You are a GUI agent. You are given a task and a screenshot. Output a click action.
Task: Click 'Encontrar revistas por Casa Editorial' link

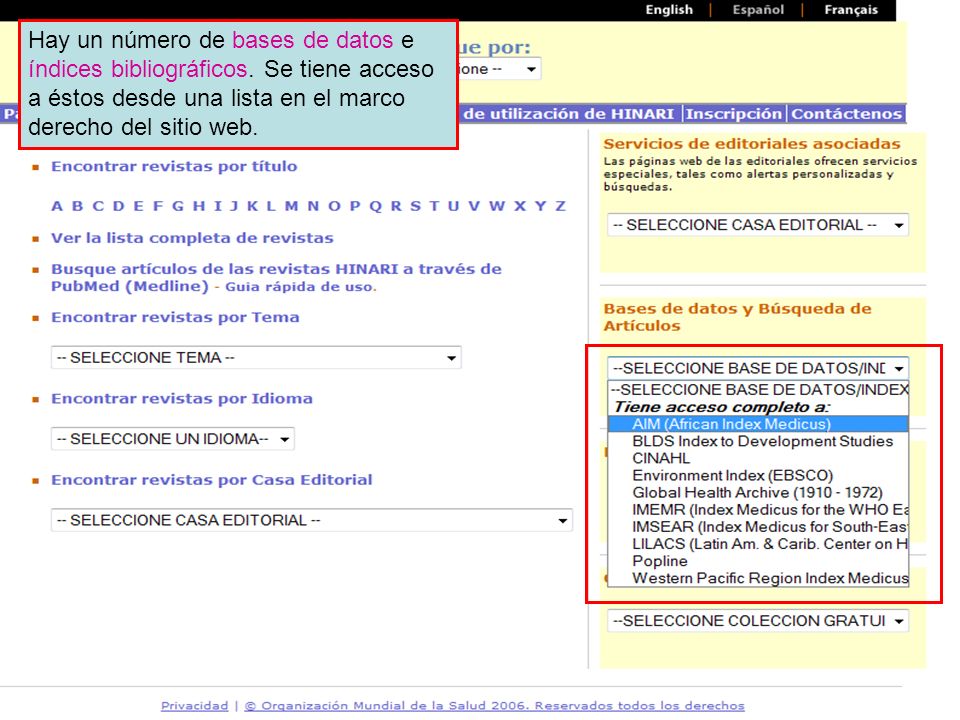(x=212, y=480)
